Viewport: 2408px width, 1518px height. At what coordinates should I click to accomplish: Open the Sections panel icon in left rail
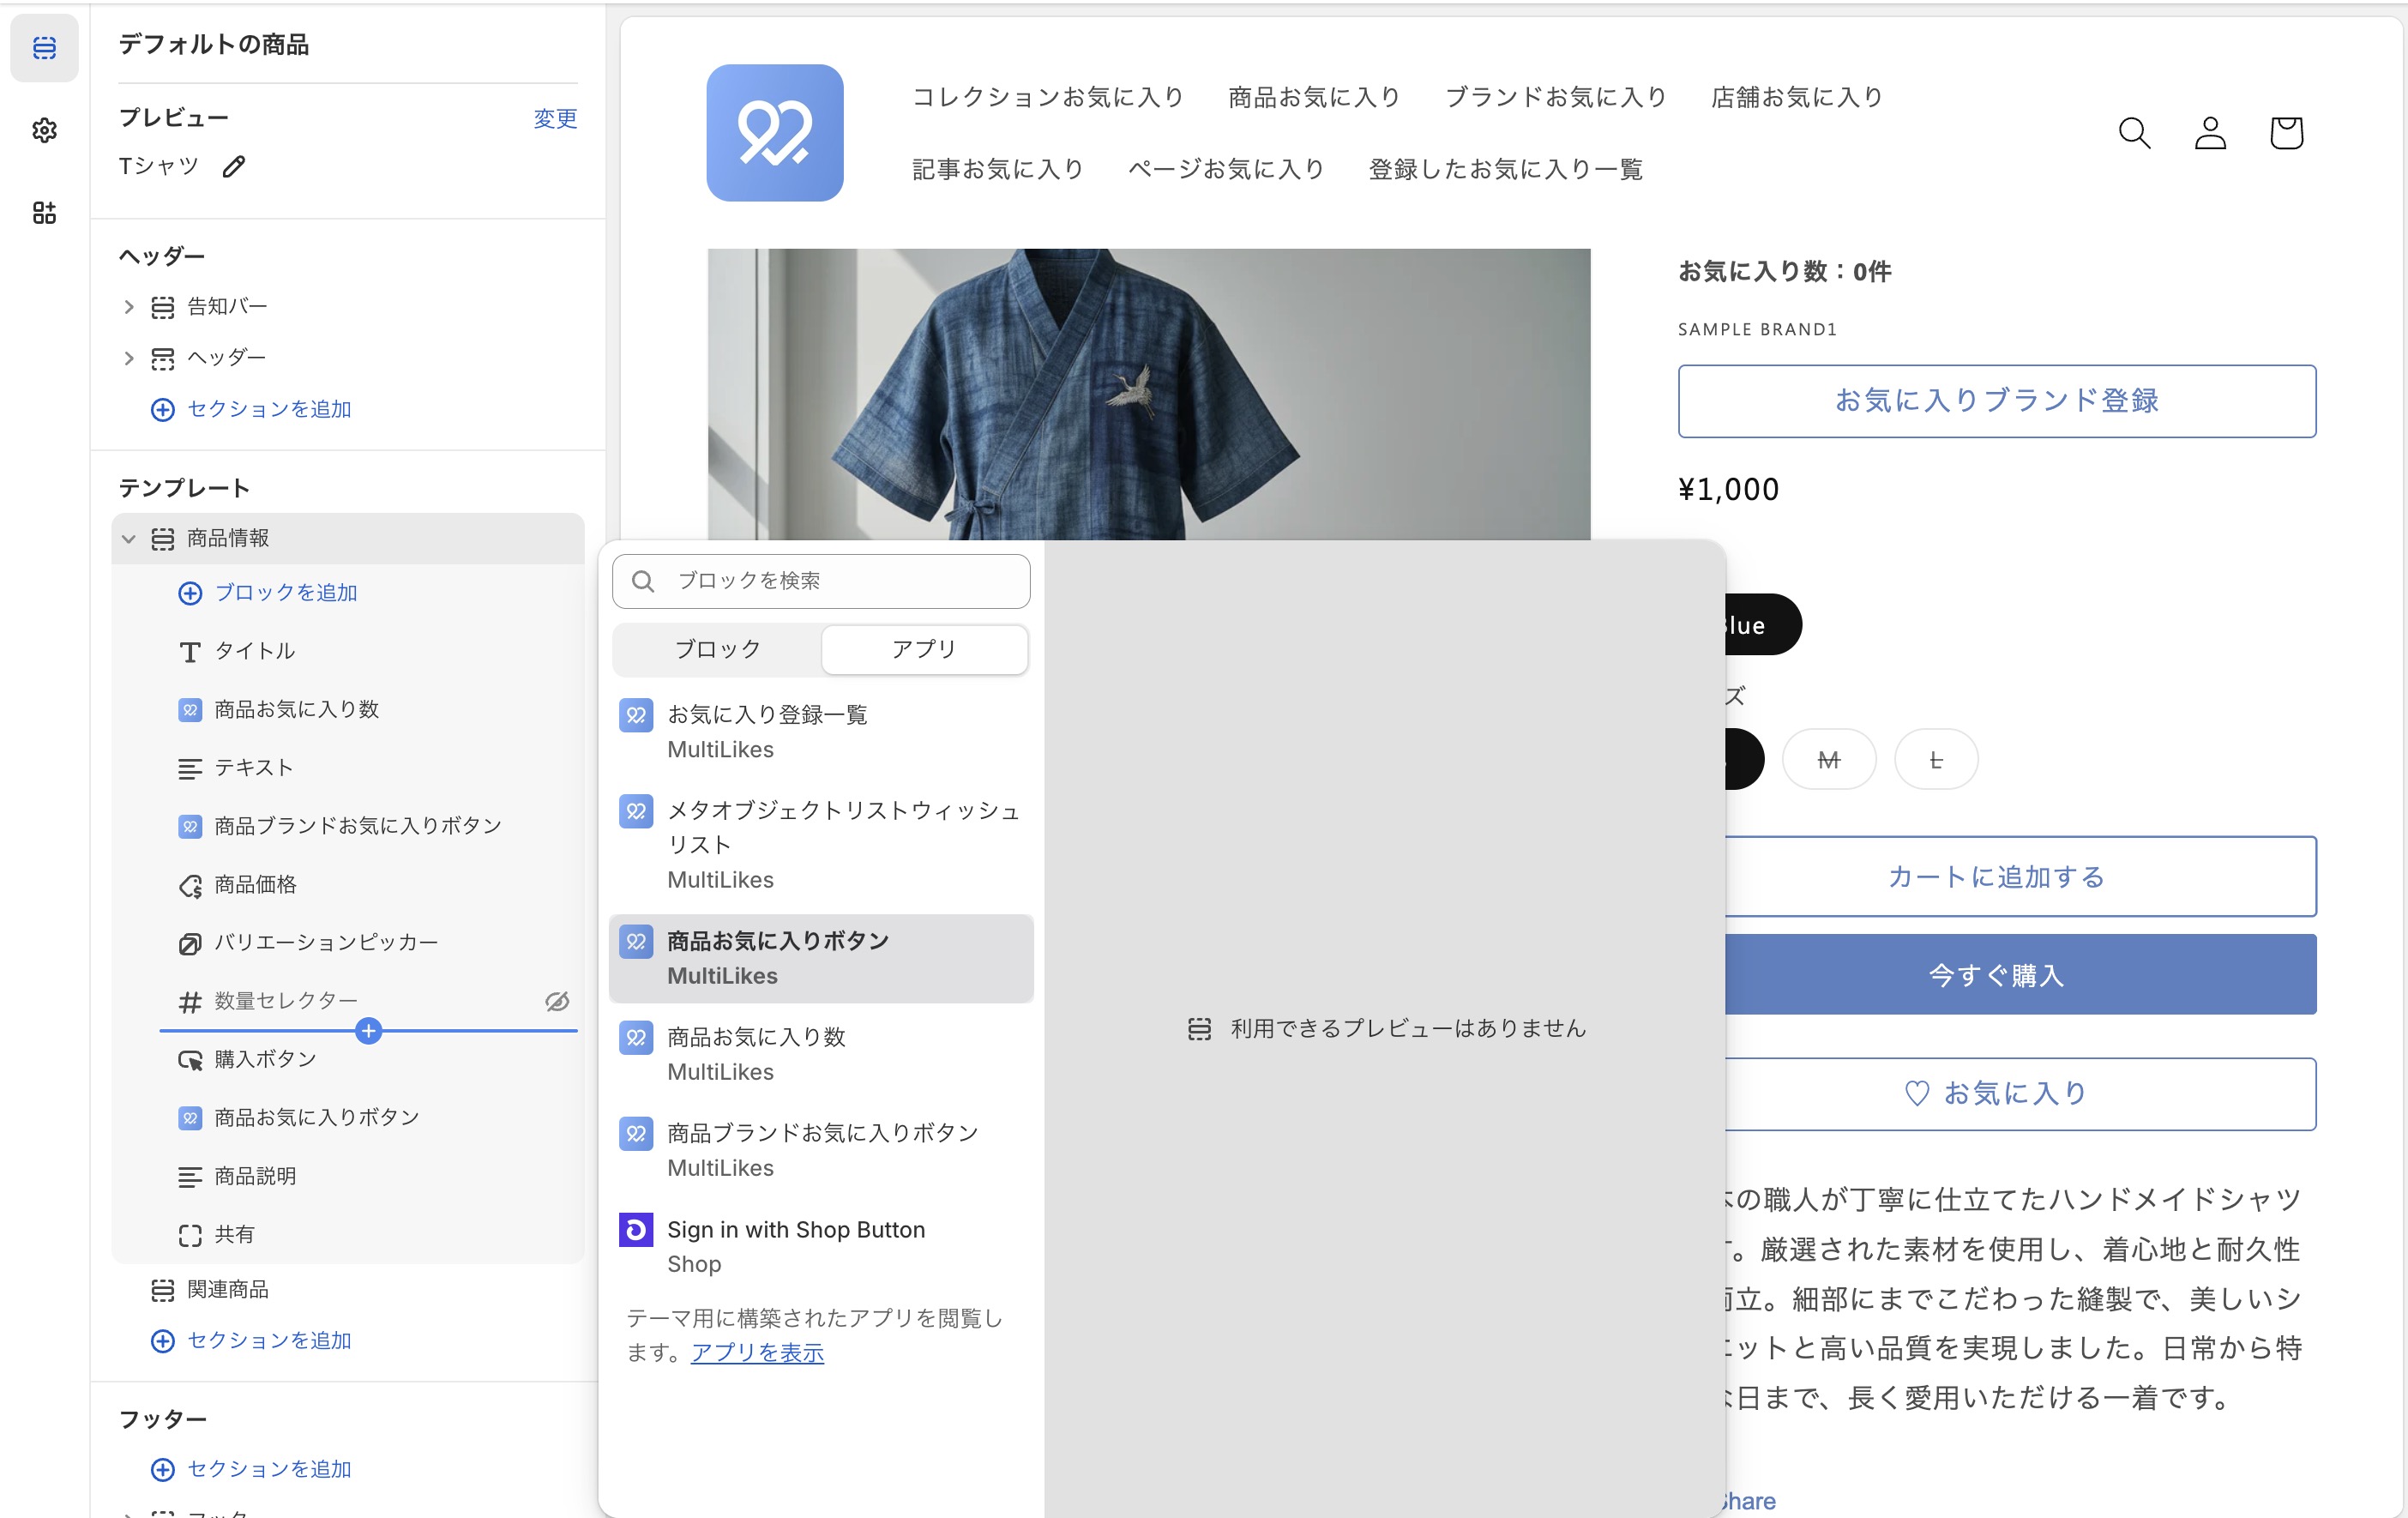point(44,47)
